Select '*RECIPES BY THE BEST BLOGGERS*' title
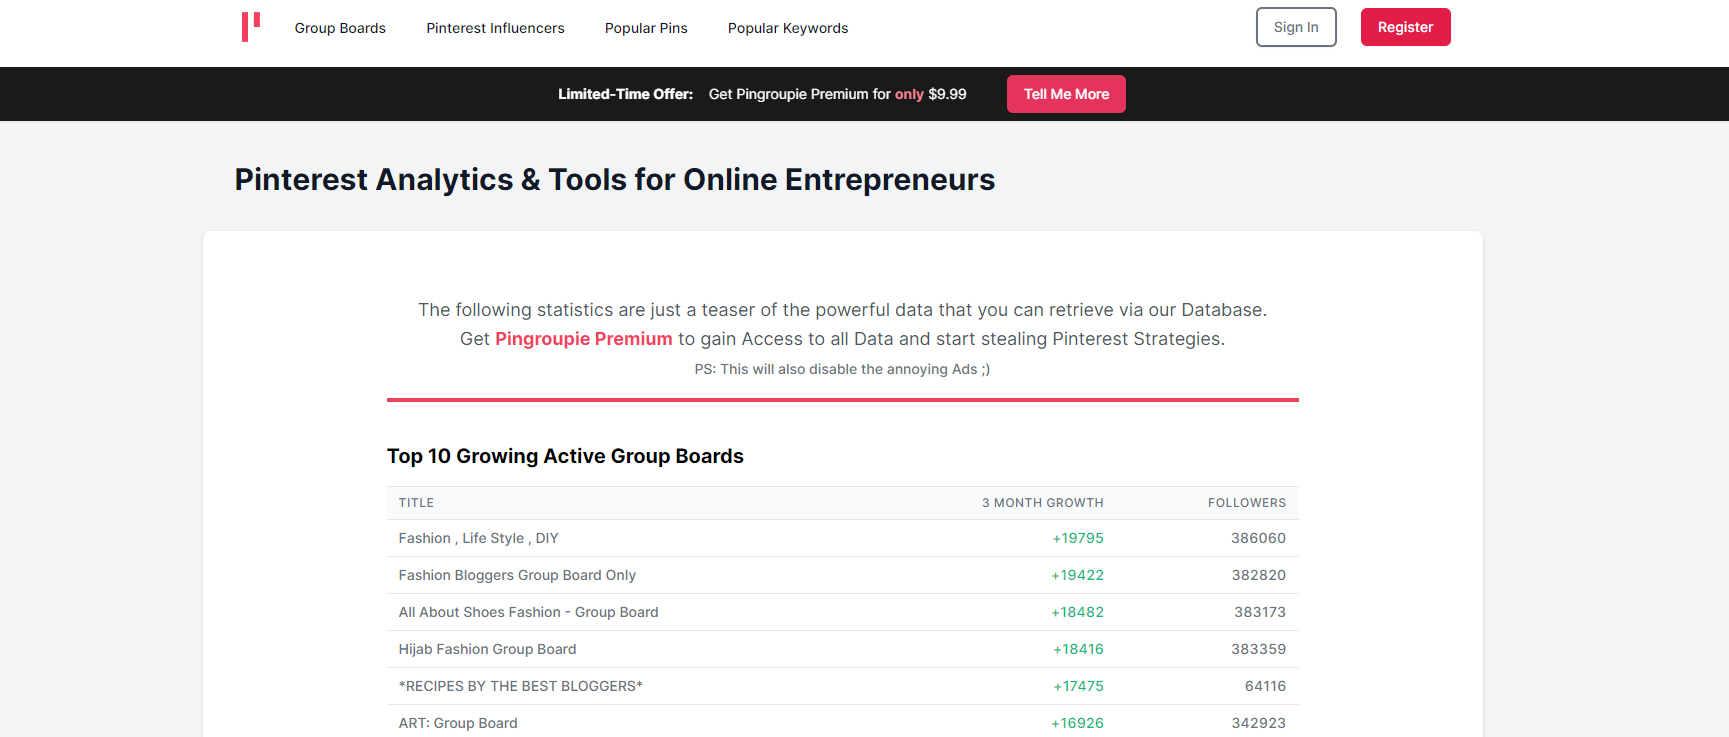This screenshot has height=737, width=1729. pos(520,686)
